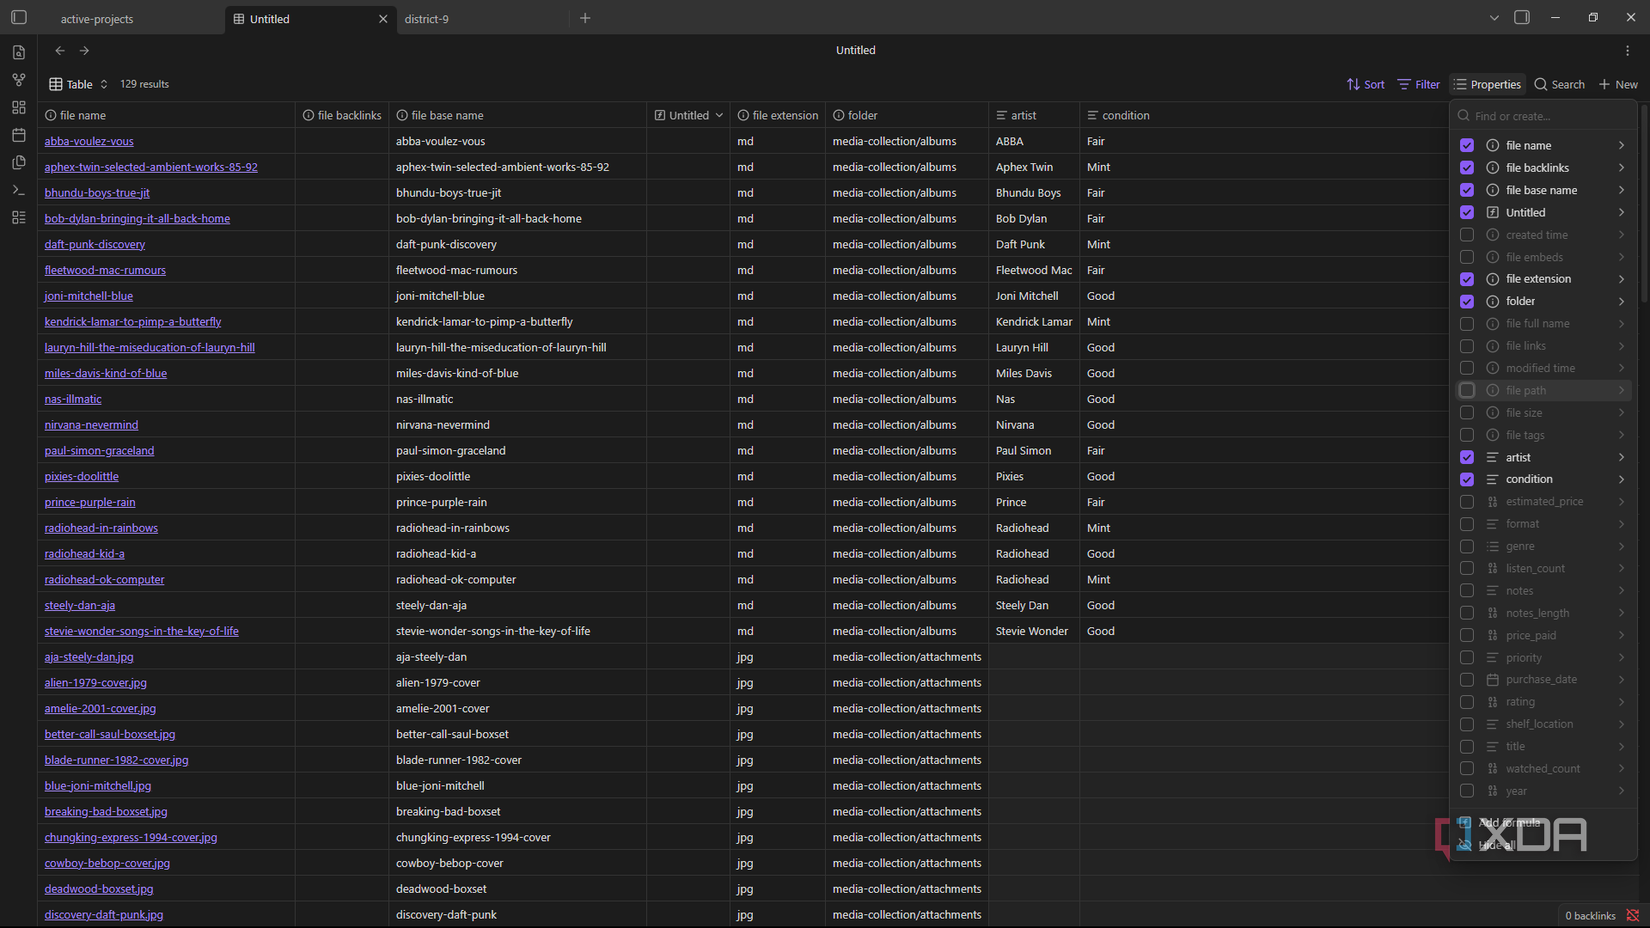Open the Sort menu
Viewport: 1650px width, 928px height.
[x=1366, y=84]
